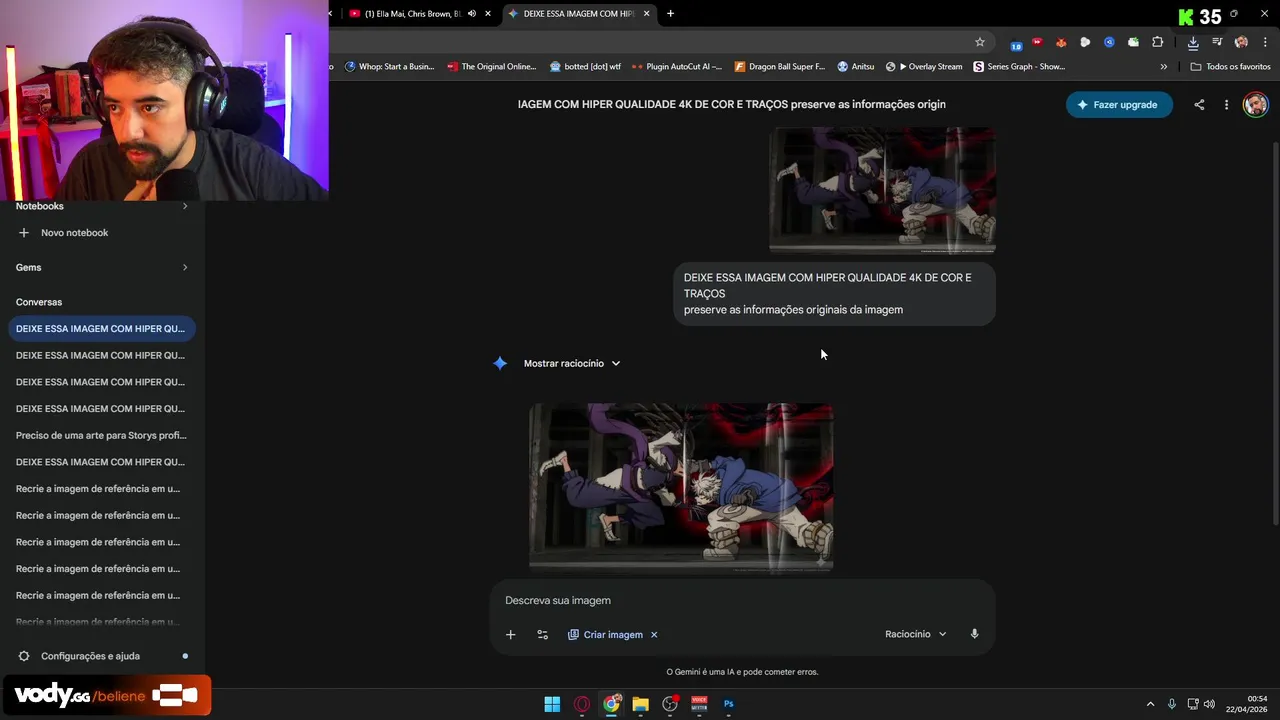The height and width of the screenshot is (720, 1280).
Task: Remove the Criar imagem chip
Action: click(654, 634)
